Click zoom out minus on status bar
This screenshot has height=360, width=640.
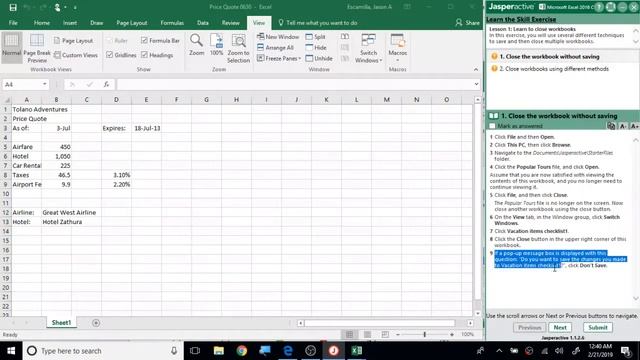[x=398, y=334]
